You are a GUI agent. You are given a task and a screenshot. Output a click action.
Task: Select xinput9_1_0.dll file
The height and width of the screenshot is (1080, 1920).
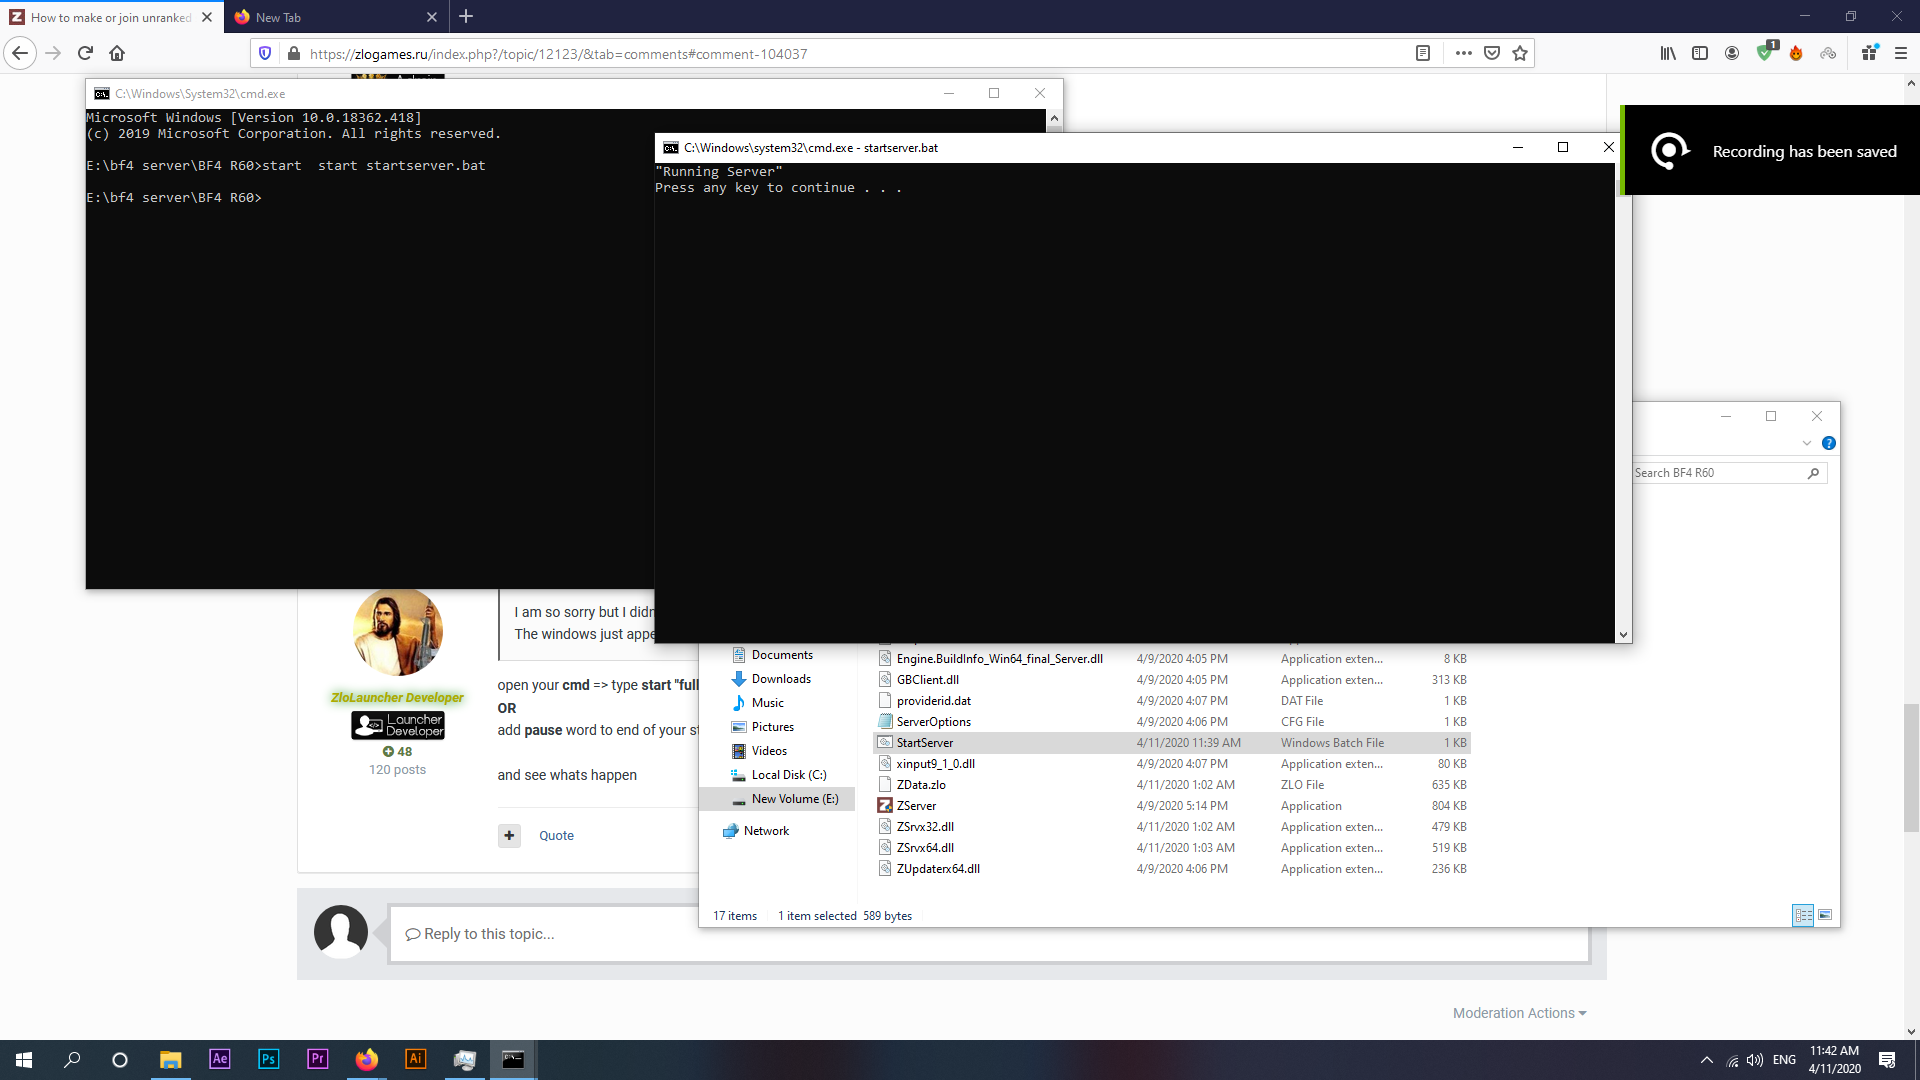[x=1172, y=764]
